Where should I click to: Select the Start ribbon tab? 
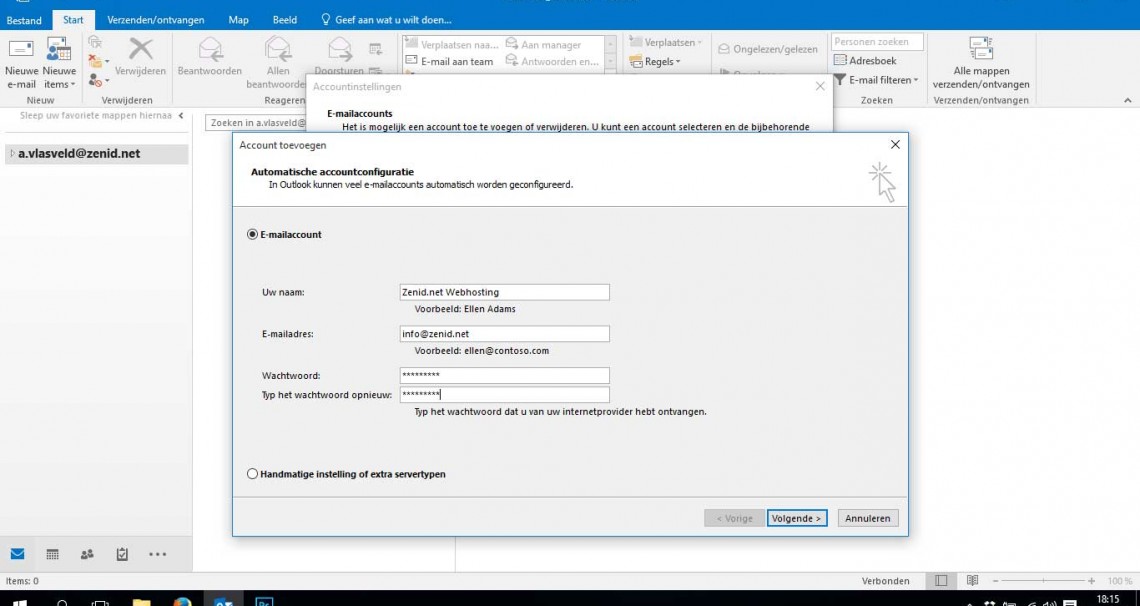pos(73,20)
